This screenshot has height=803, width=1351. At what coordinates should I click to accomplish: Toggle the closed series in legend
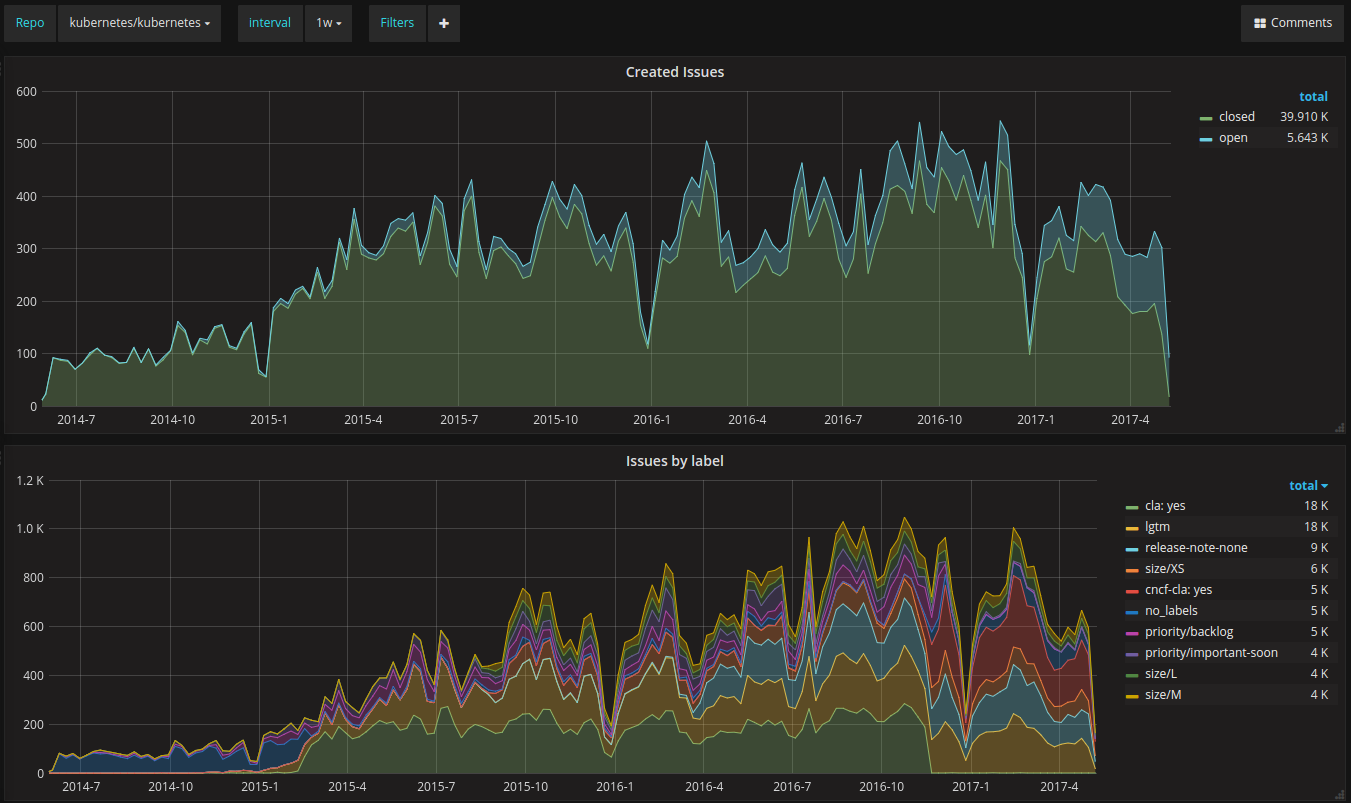[x=1237, y=117]
